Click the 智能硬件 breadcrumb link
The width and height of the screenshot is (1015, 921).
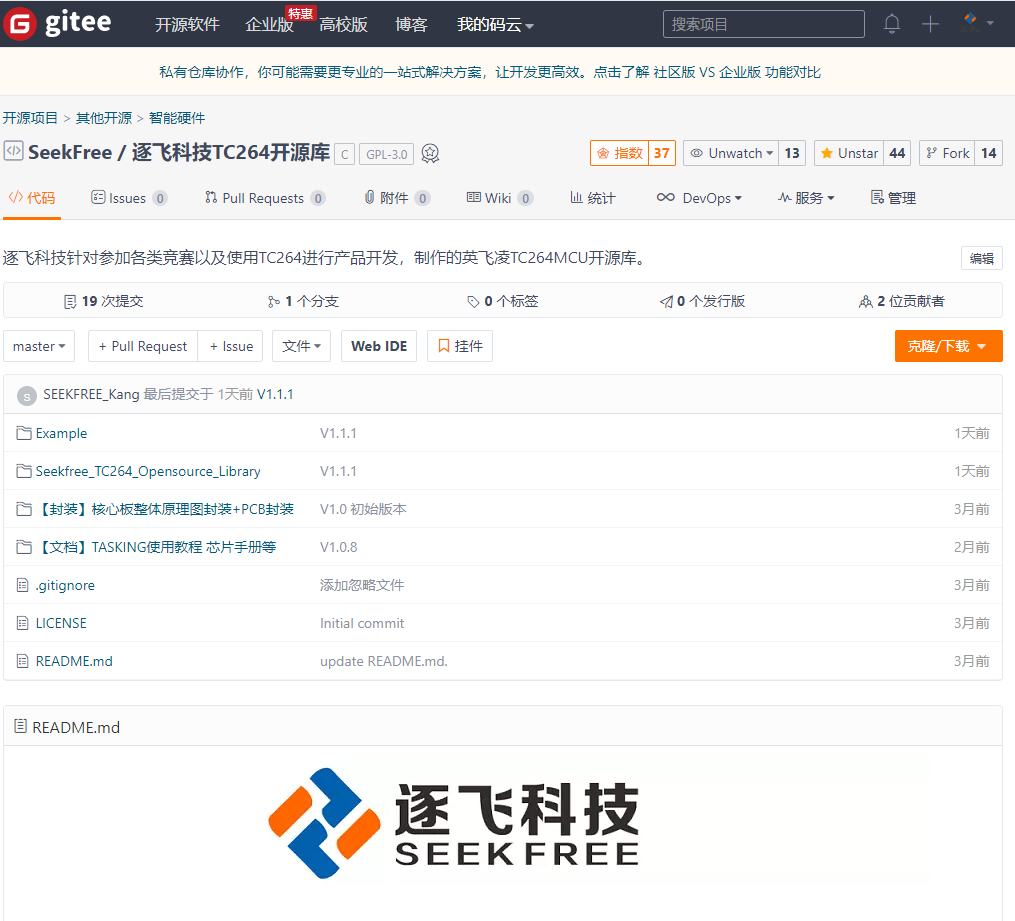click(x=177, y=118)
